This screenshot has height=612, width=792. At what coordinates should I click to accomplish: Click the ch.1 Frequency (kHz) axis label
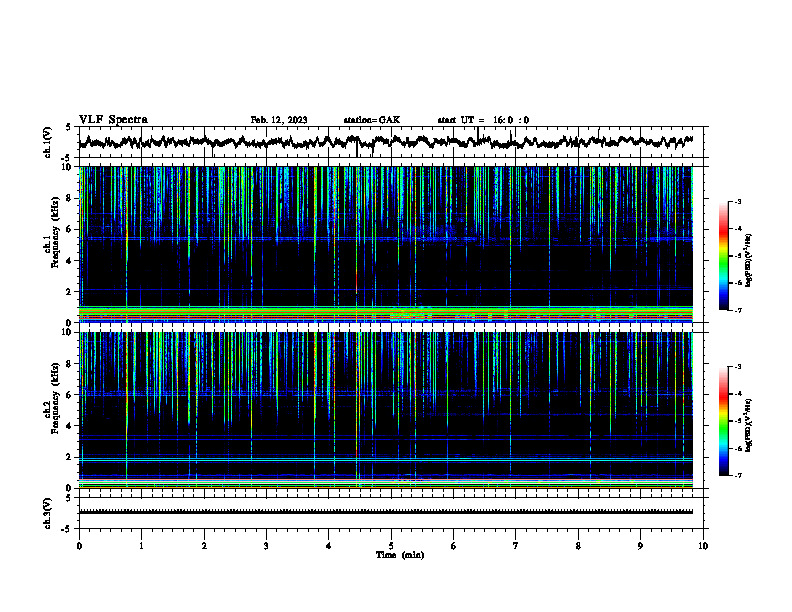coord(55,232)
